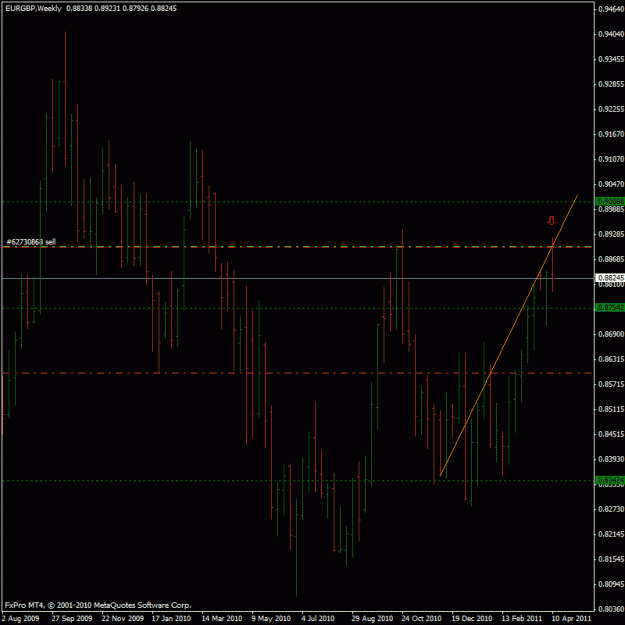Screen dimensions: 625x625
Task: Click price scale label 0.93455
Action: coord(611,59)
